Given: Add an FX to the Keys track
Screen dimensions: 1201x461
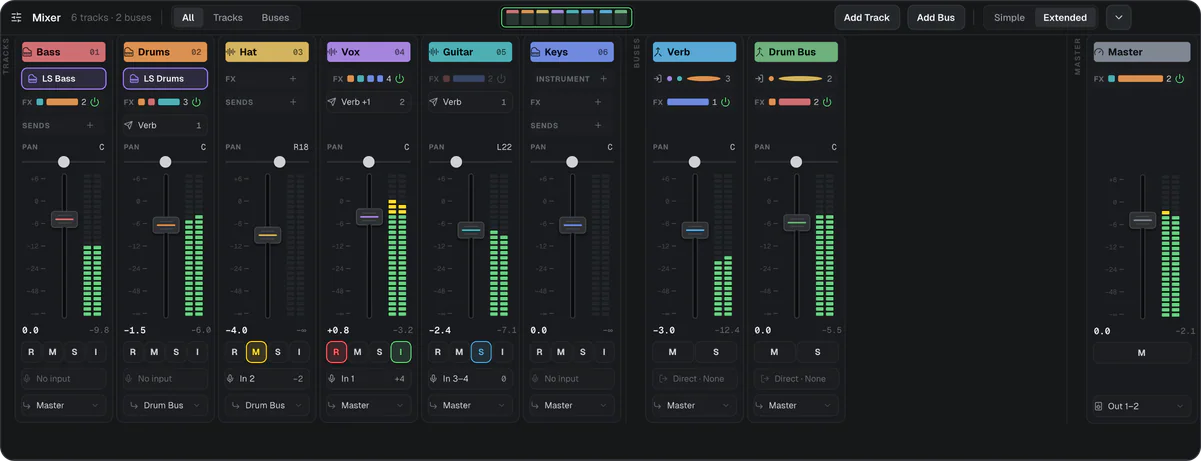Looking at the screenshot, I should click(598, 102).
